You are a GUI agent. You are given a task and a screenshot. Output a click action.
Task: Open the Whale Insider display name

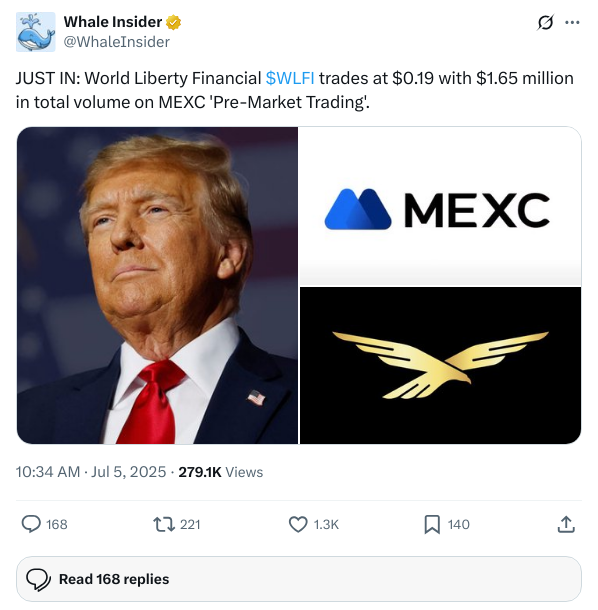tap(113, 22)
